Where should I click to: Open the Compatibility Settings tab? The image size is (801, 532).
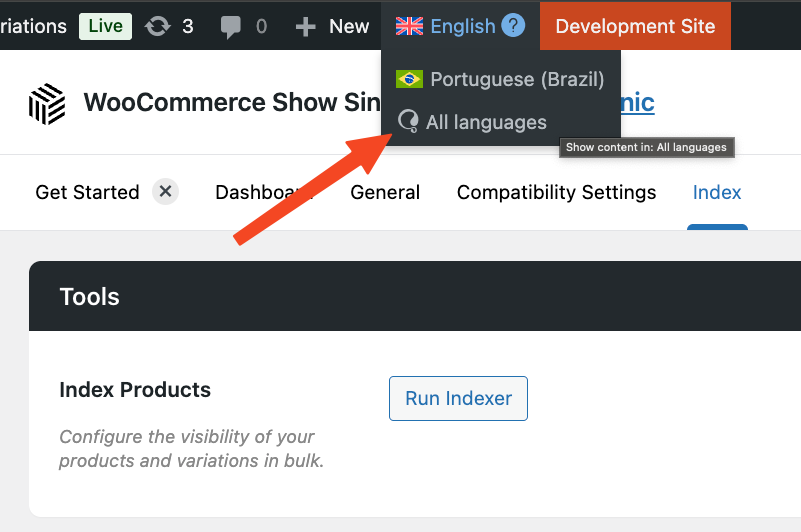(x=556, y=192)
